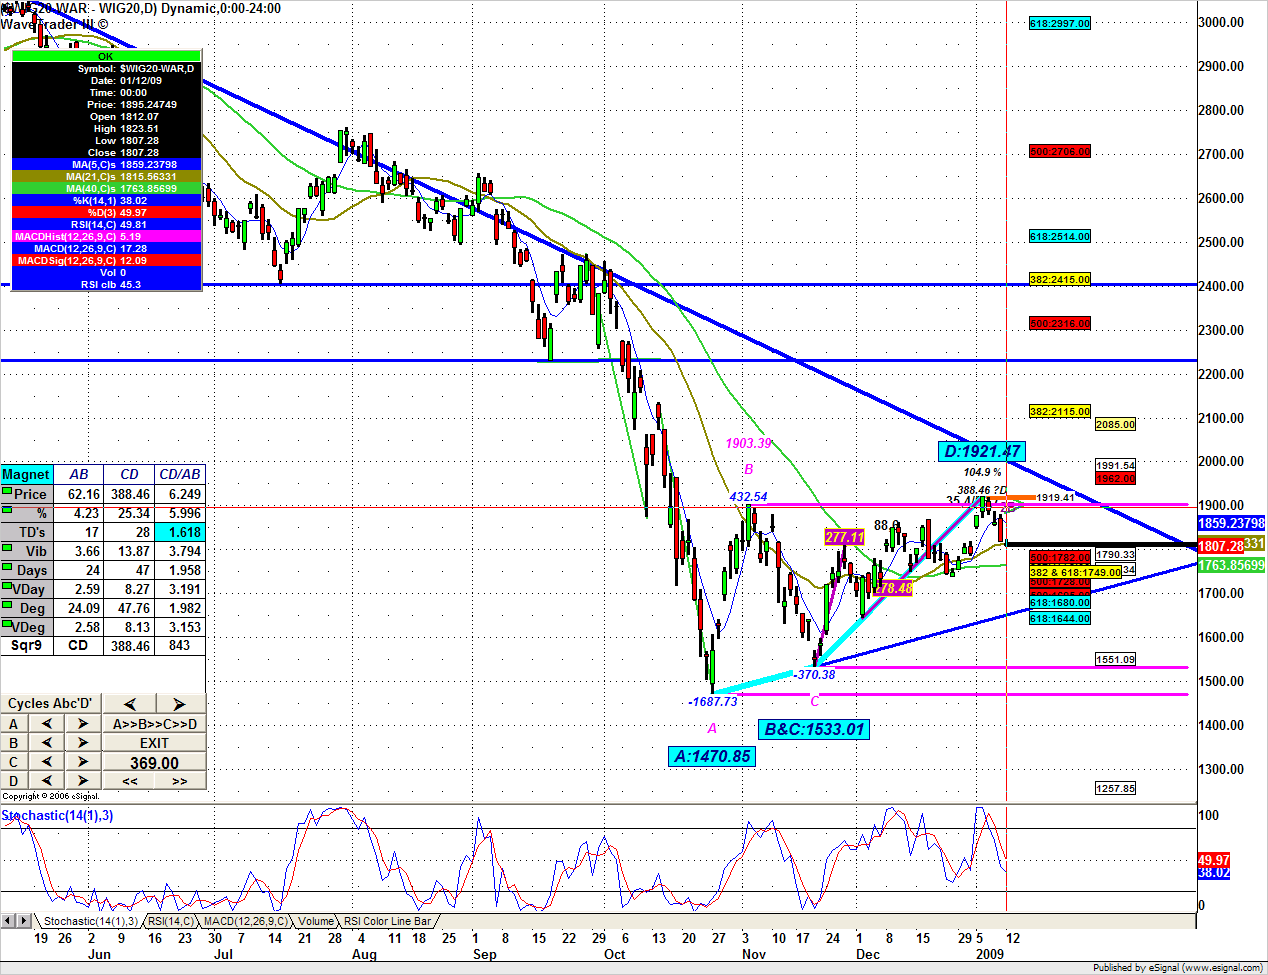Toggle the Days magnet indicator
The image size is (1268, 975).
click(7, 567)
